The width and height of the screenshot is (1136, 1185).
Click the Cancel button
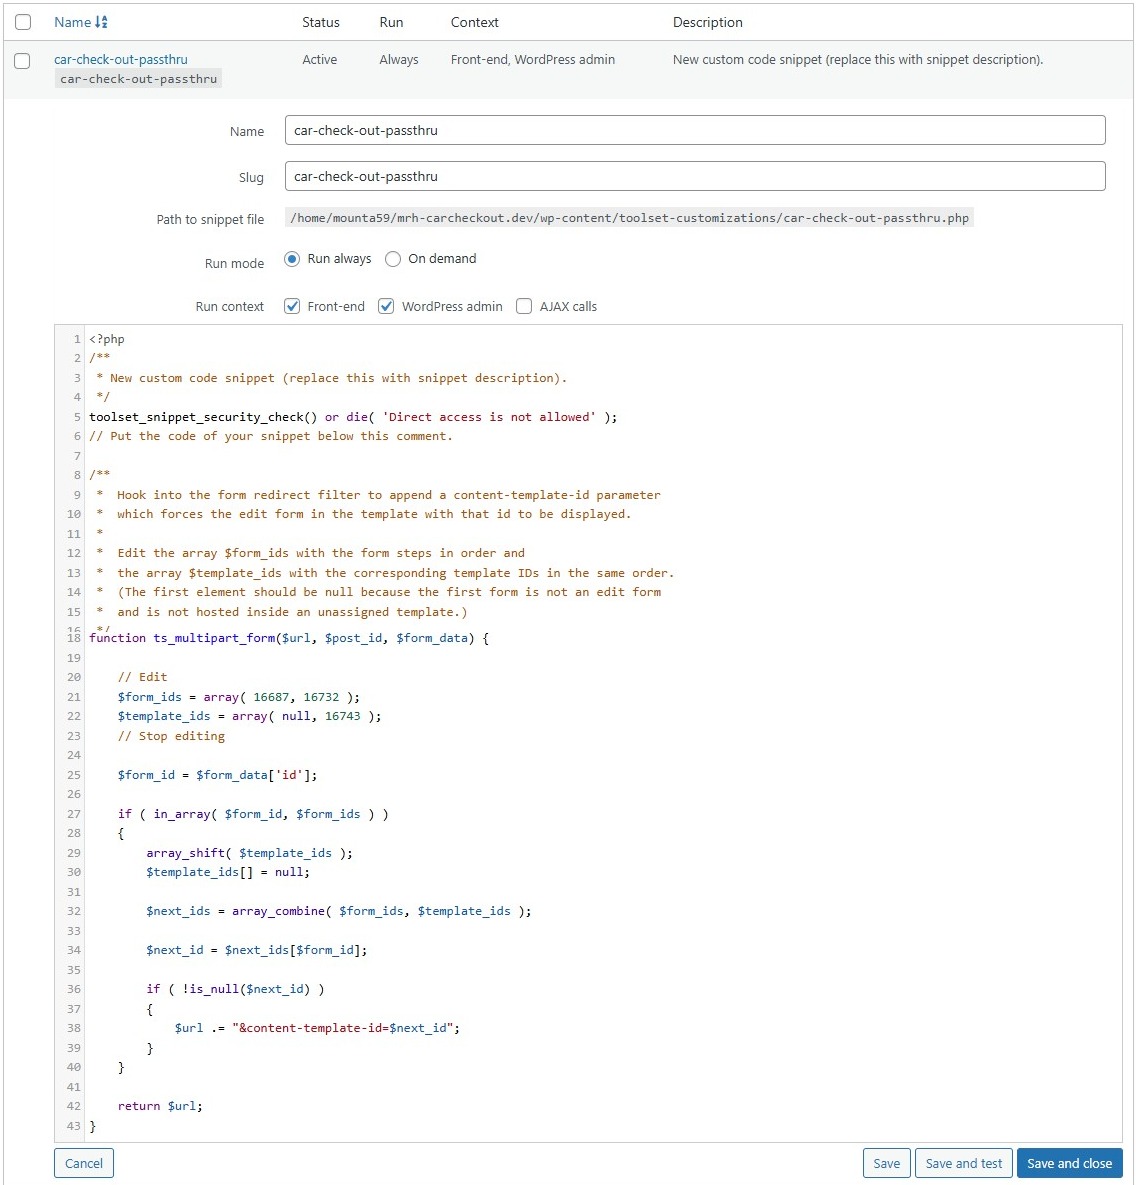84,1163
